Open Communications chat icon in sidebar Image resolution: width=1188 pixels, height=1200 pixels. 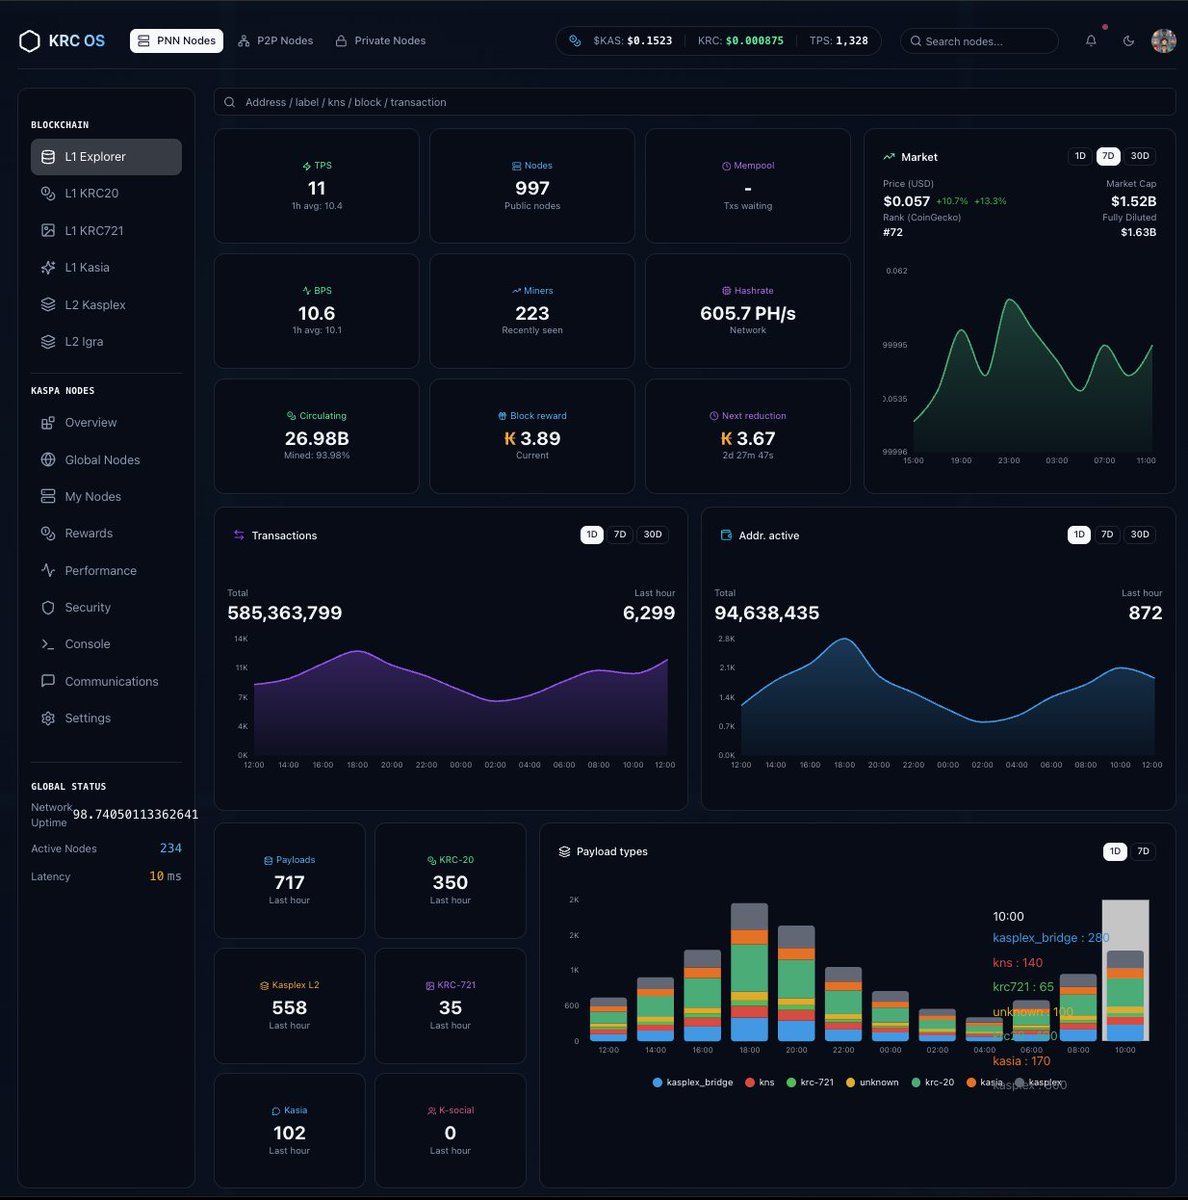click(47, 681)
